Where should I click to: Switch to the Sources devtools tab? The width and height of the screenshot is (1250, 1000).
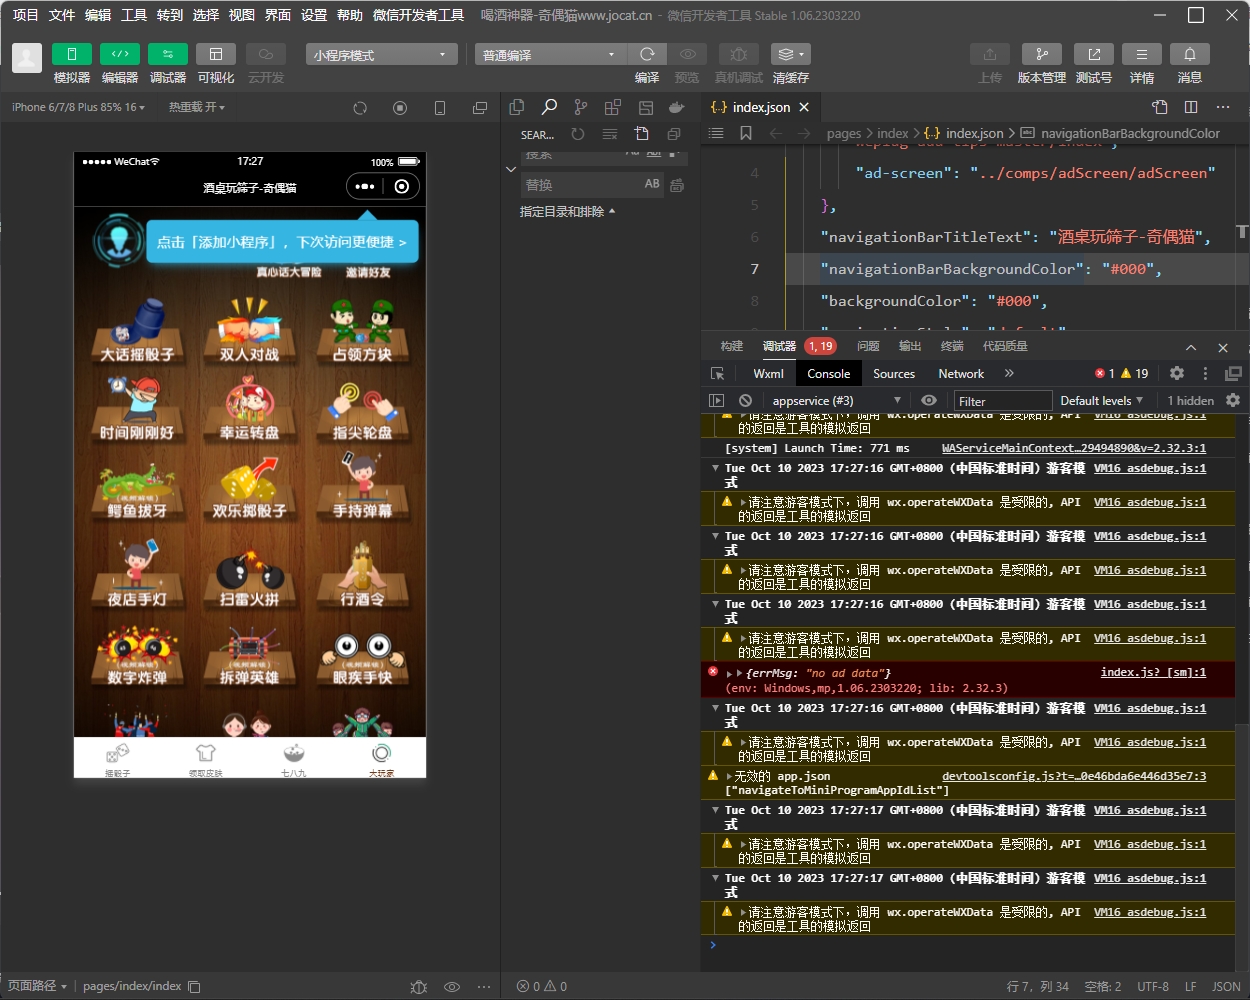pos(894,374)
